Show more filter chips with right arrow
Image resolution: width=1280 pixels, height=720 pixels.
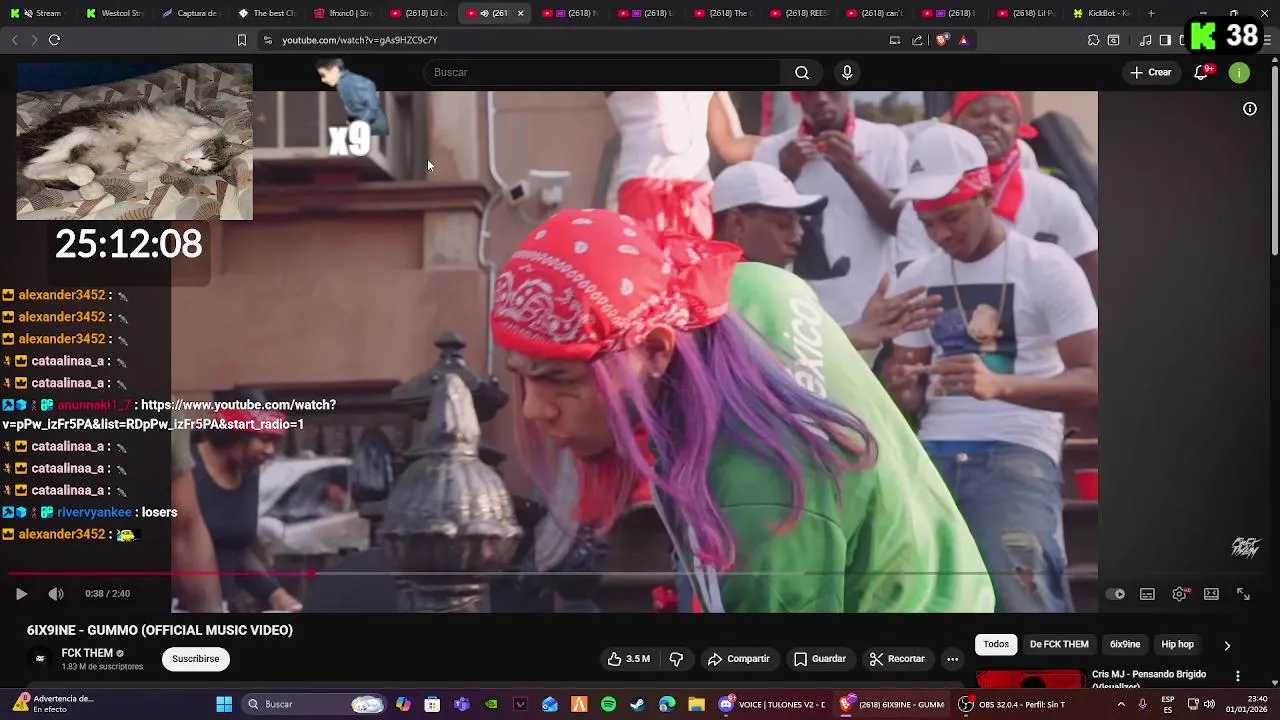point(1227,646)
